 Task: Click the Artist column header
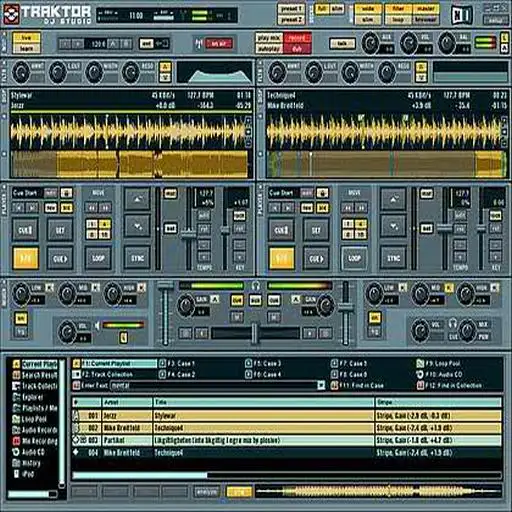127,402
